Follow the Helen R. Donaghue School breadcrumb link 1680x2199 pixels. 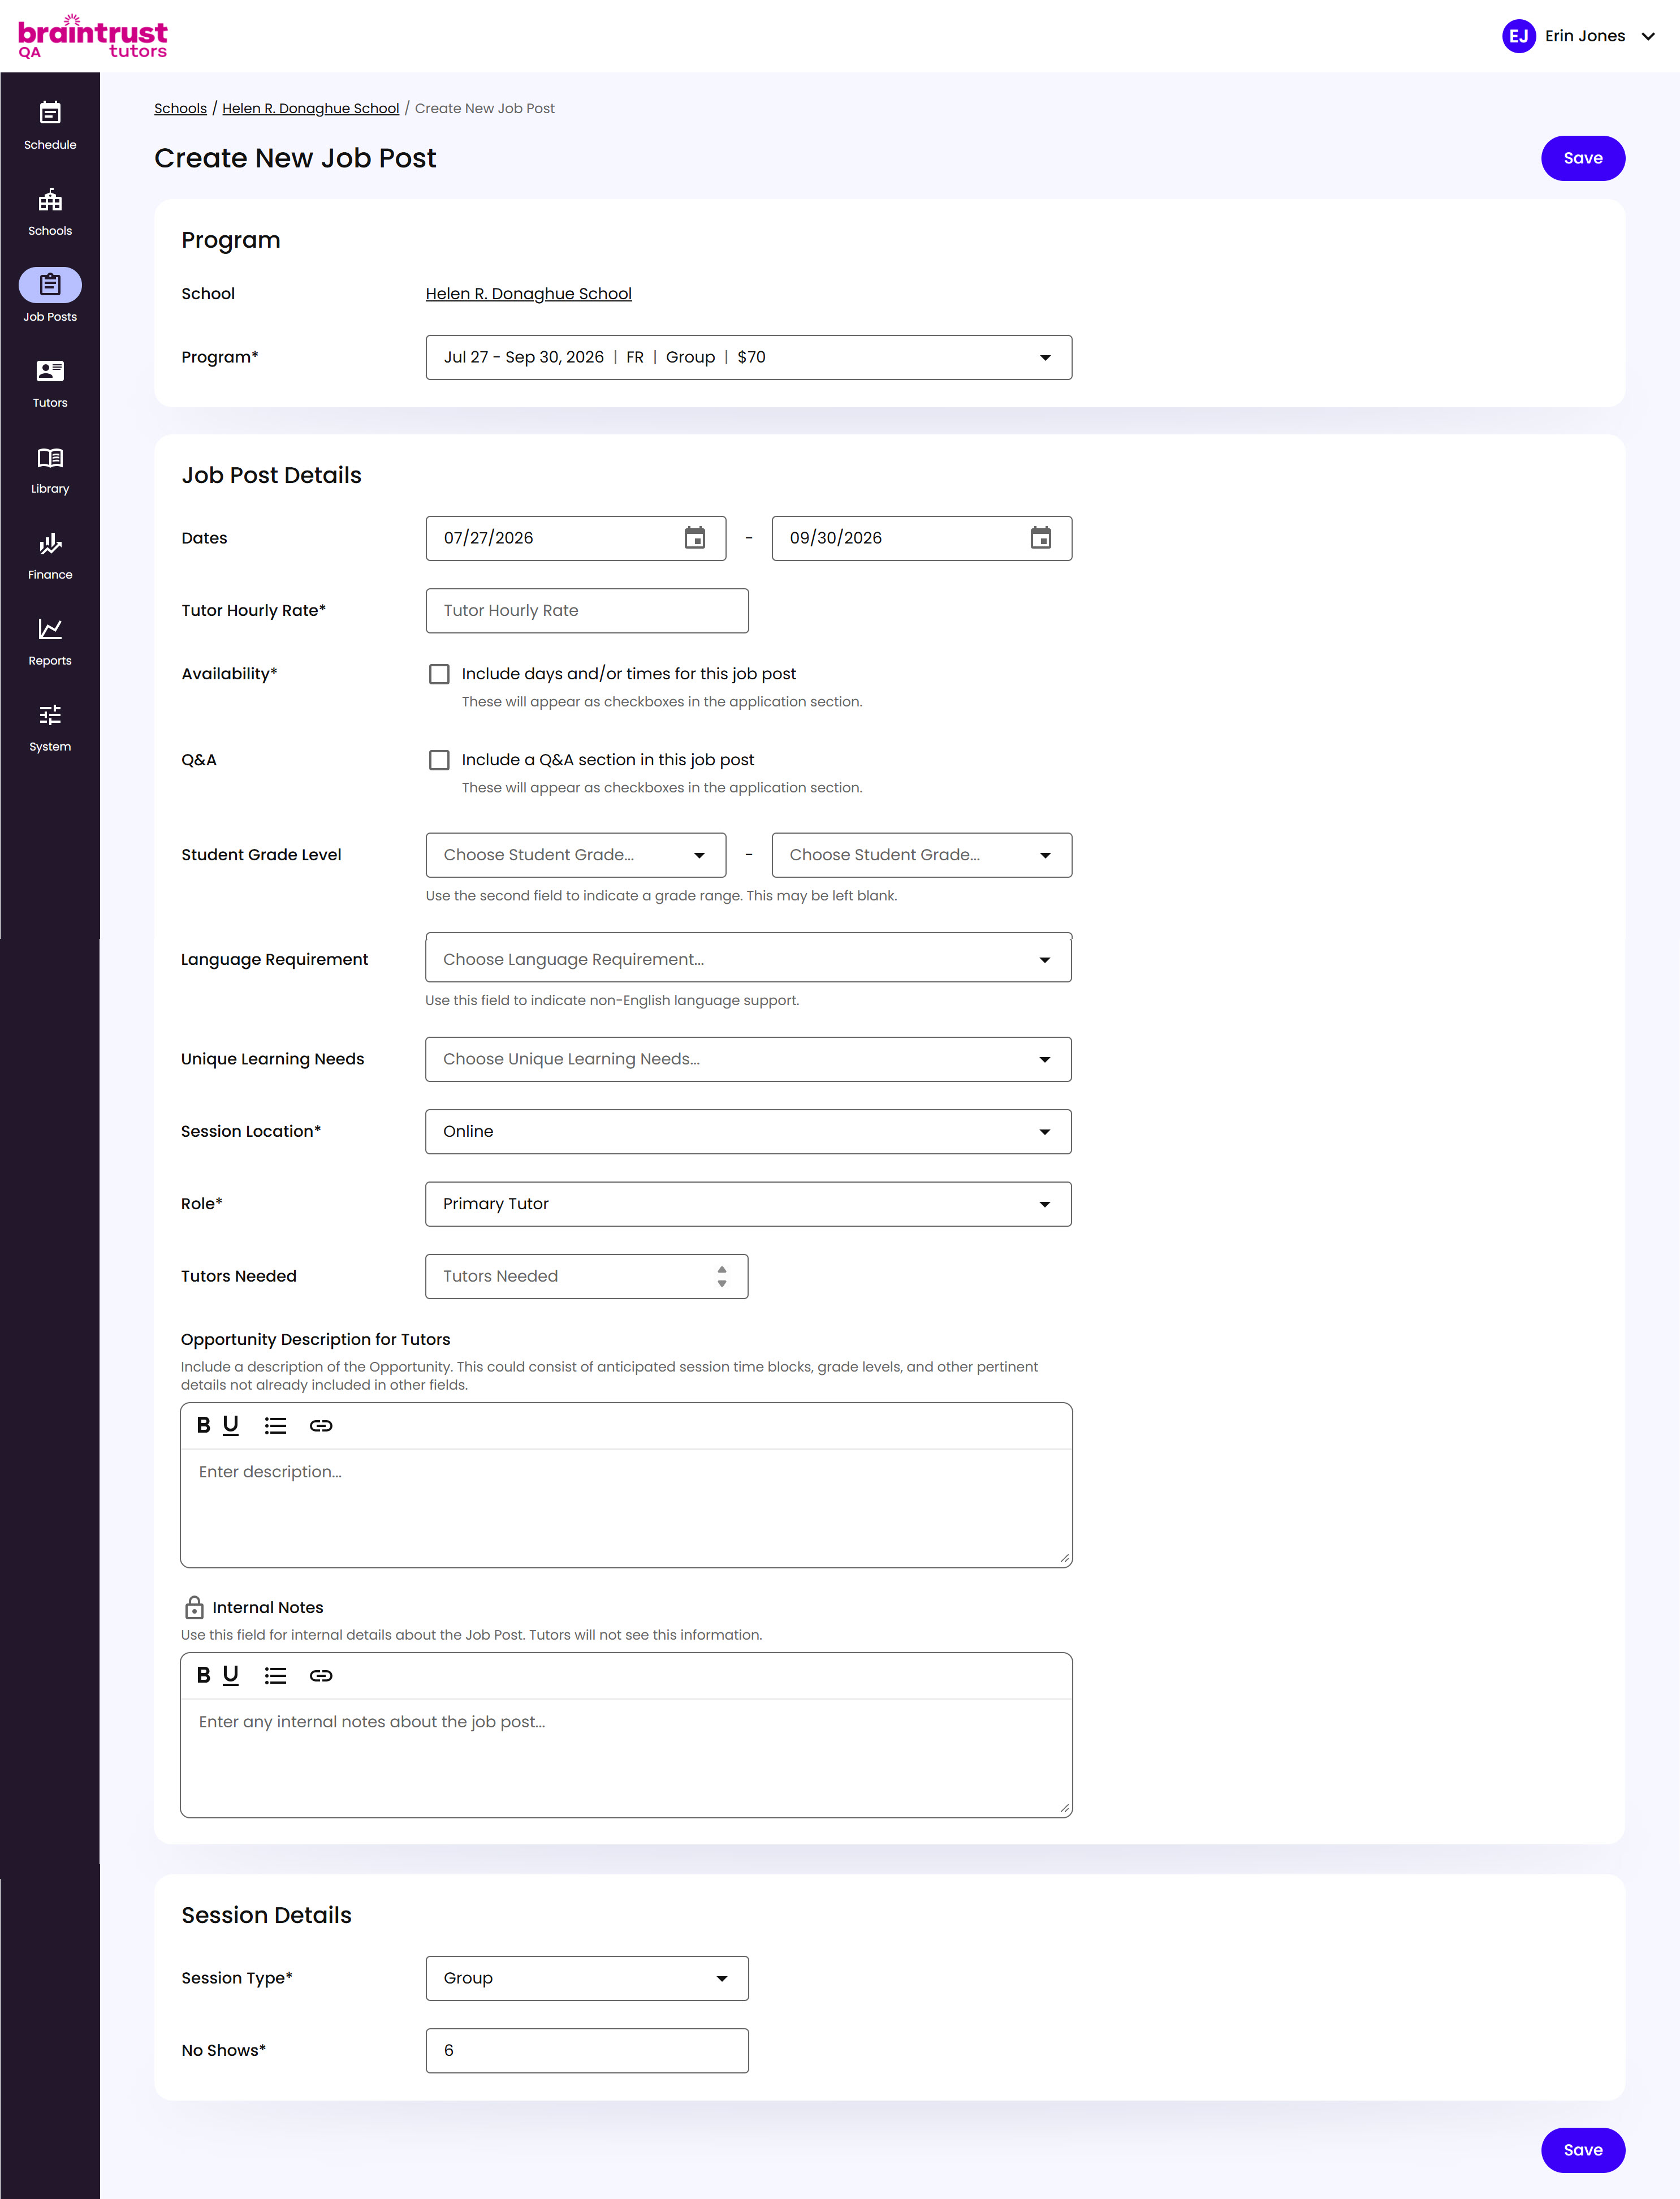[x=310, y=108]
